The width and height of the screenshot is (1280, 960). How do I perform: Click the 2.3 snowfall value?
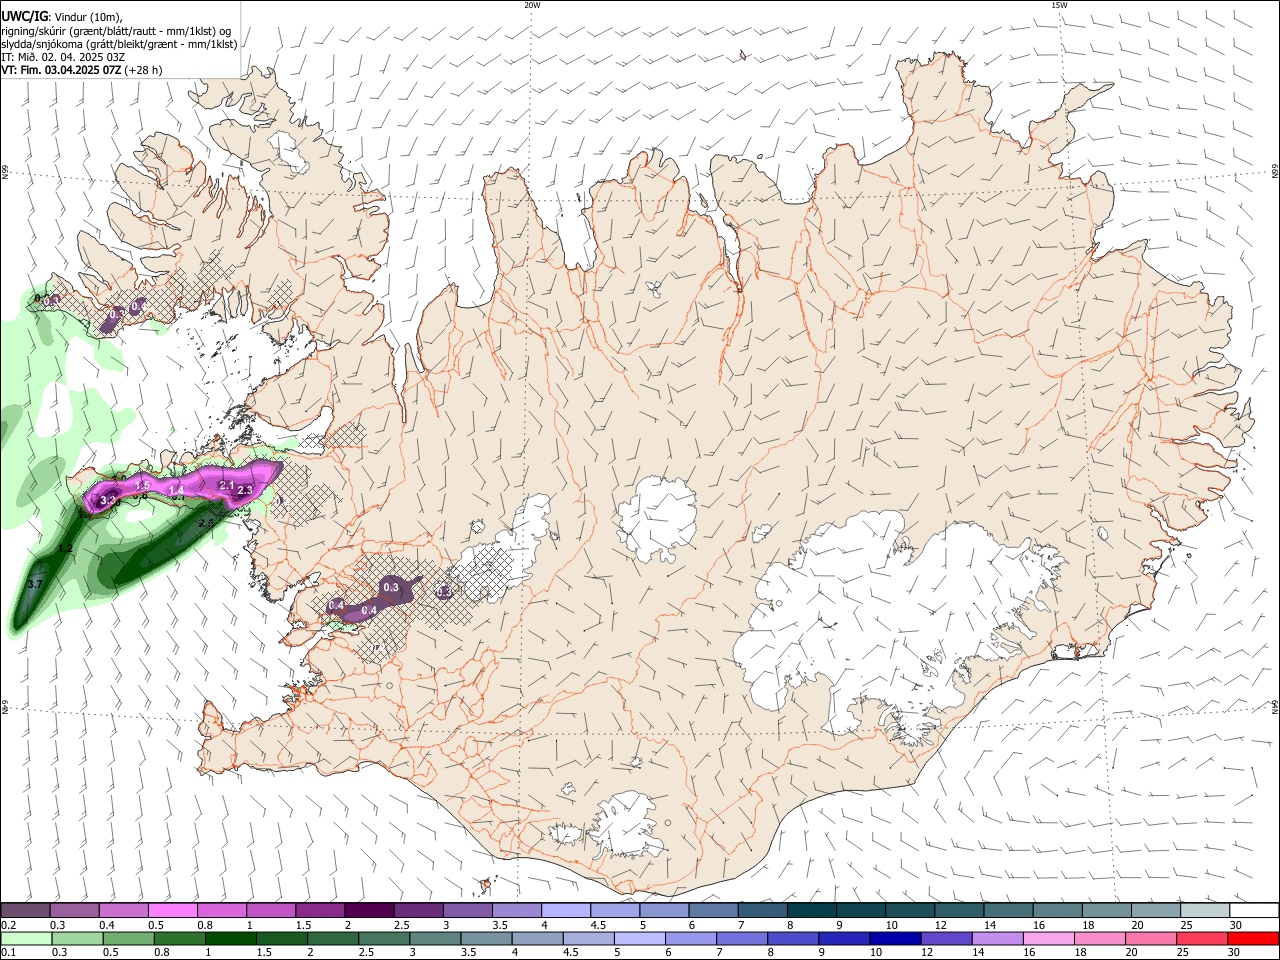[x=245, y=490]
